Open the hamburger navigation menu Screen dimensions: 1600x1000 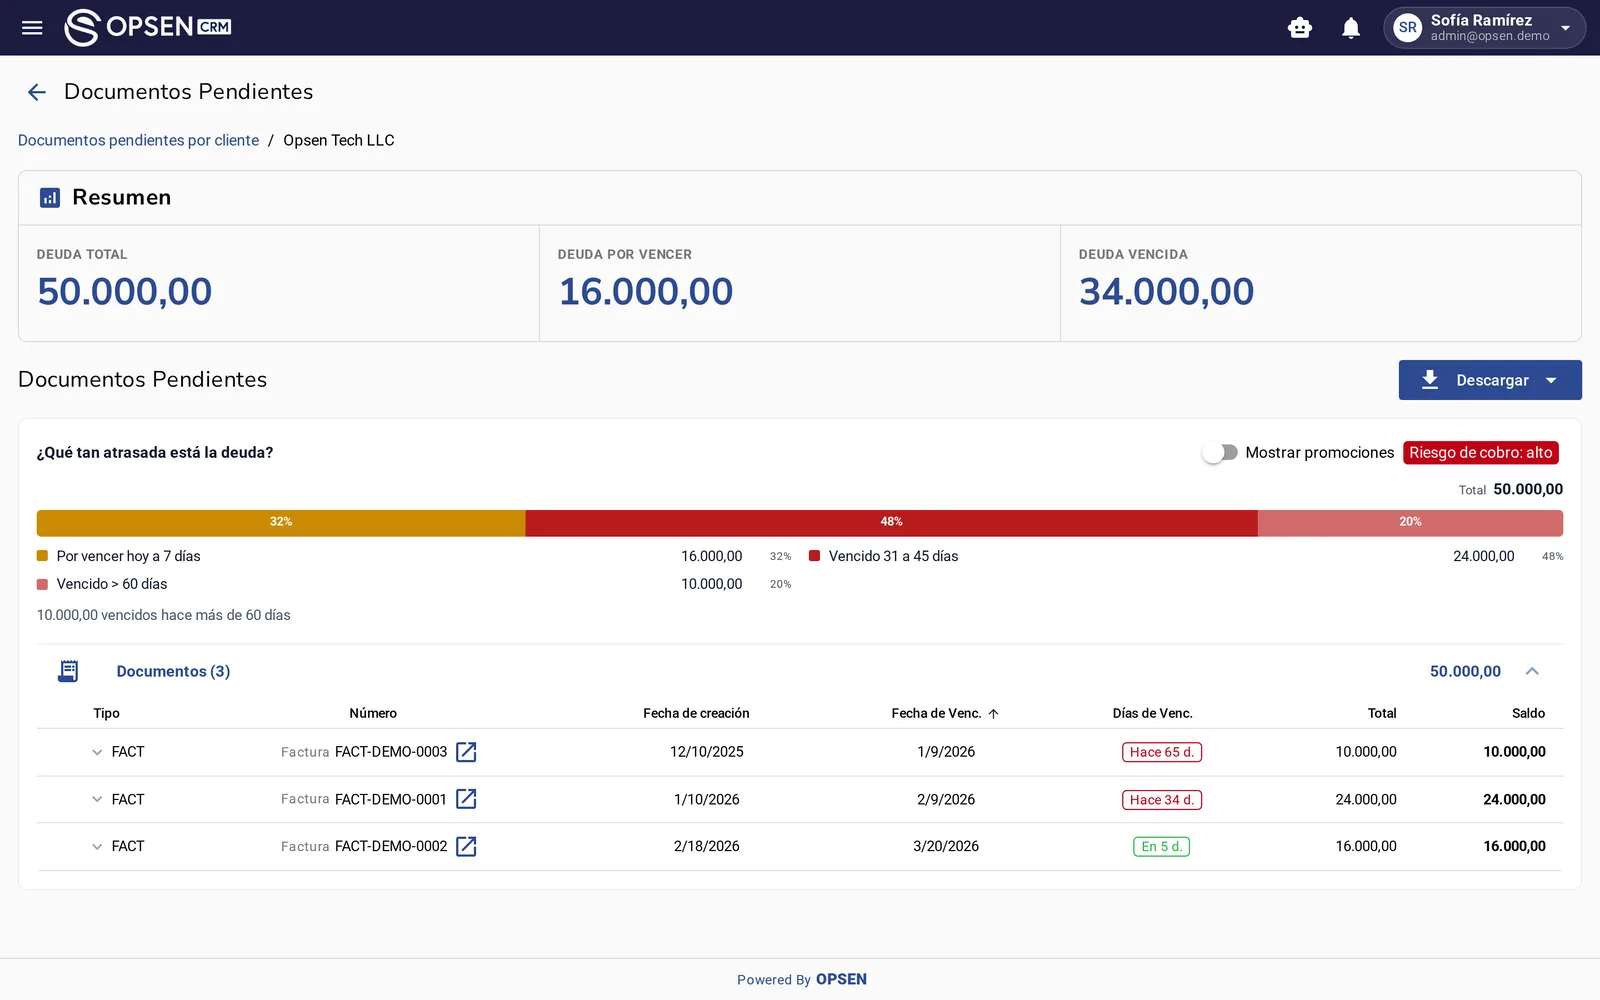click(x=32, y=28)
